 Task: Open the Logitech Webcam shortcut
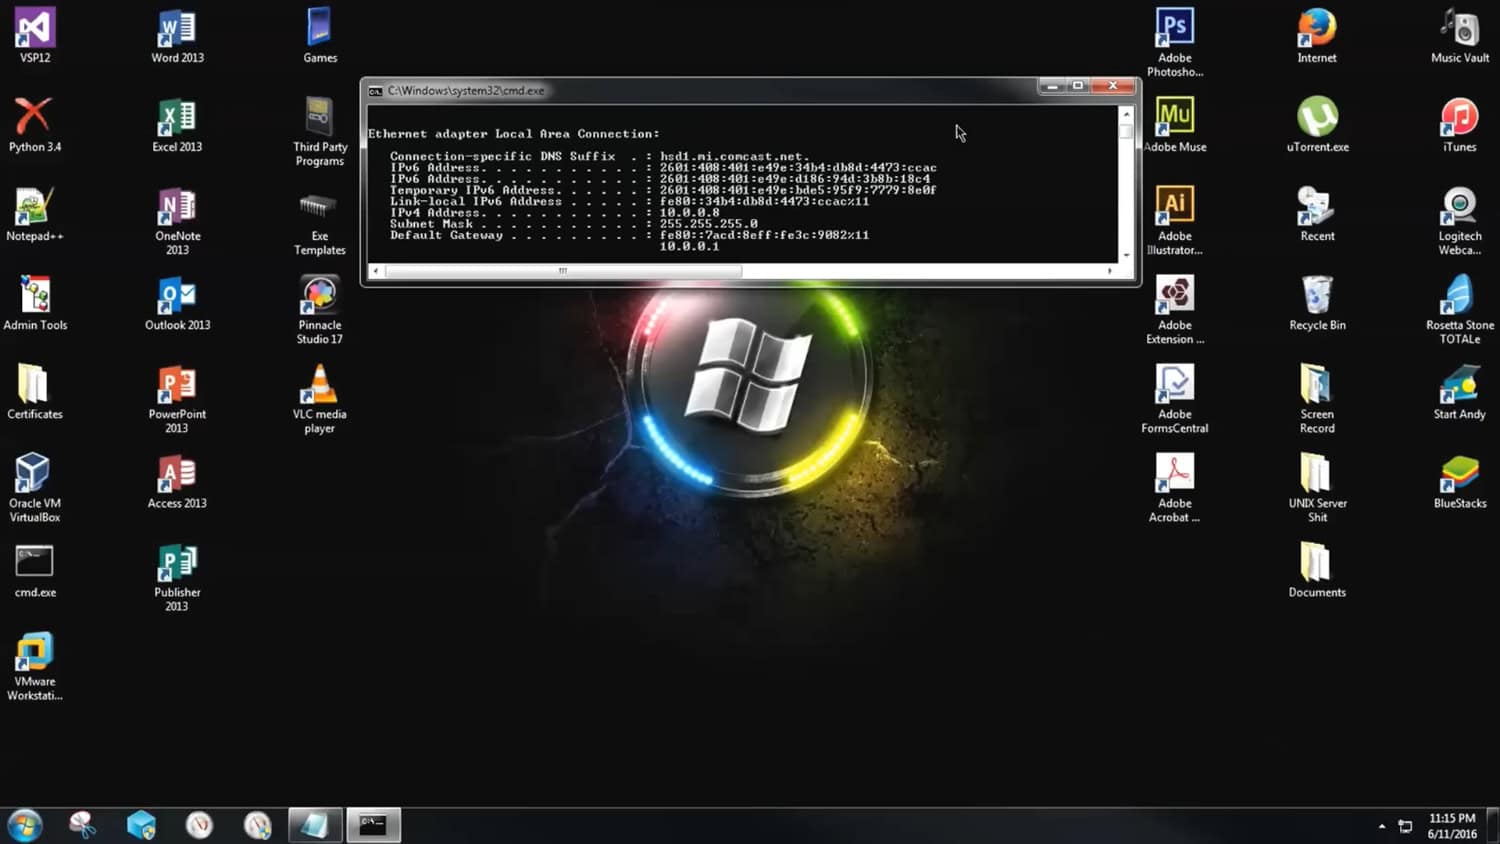(1460, 221)
